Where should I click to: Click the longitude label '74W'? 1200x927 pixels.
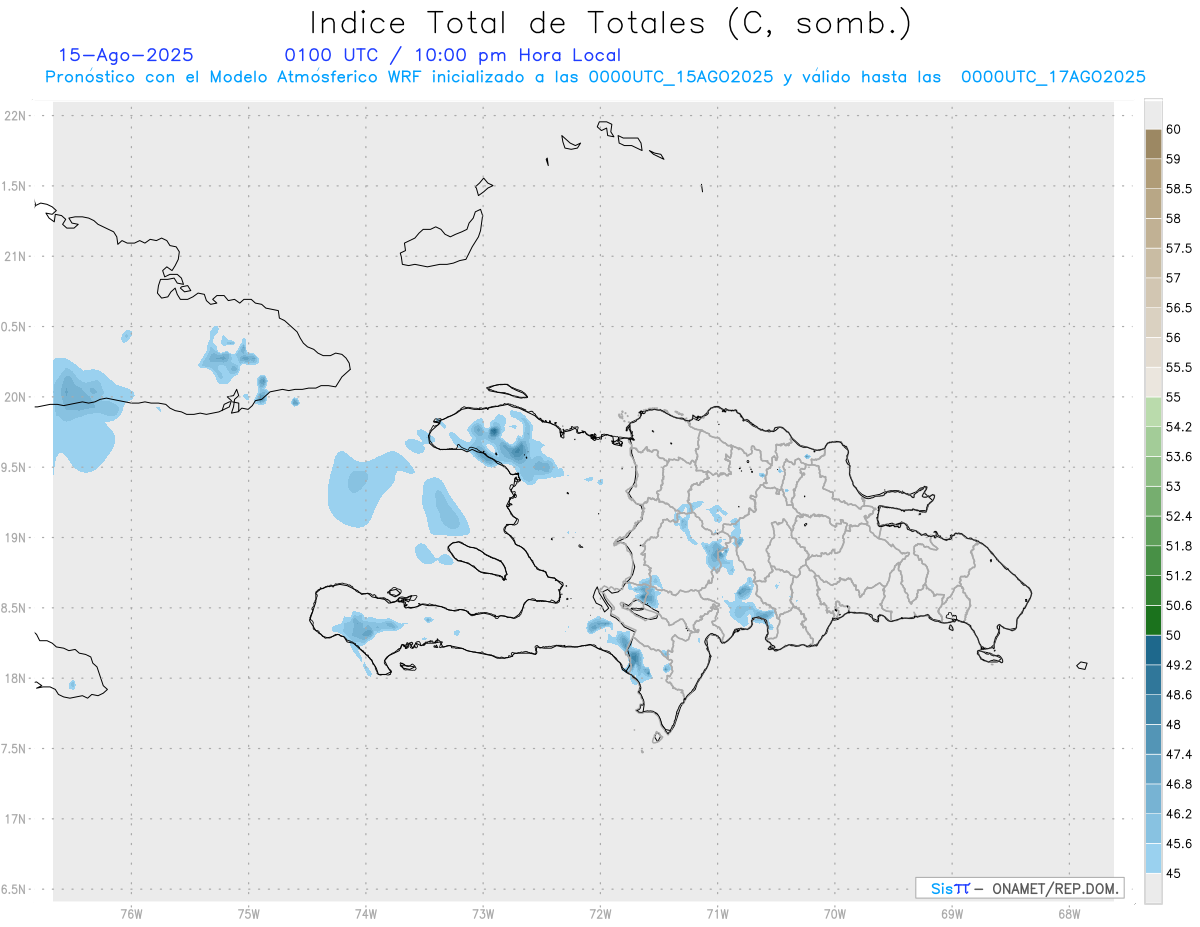pyautogui.click(x=366, y=914)
